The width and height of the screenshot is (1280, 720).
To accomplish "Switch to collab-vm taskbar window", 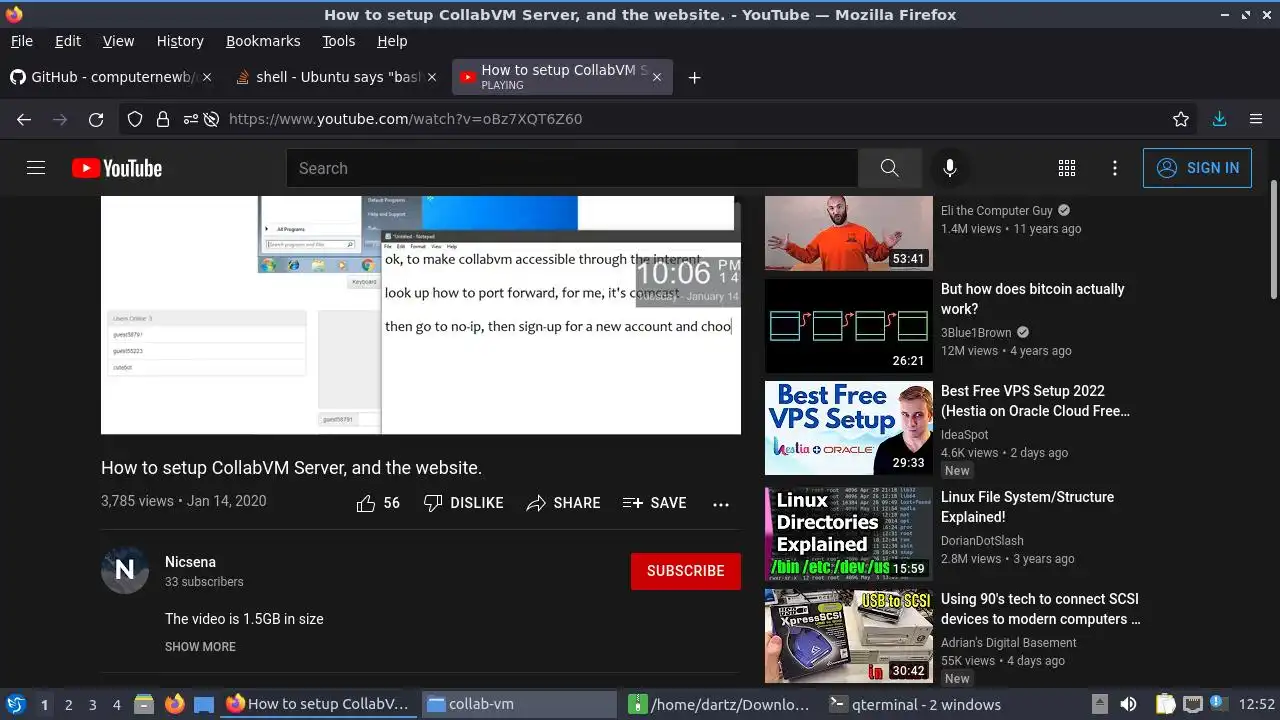I will point(520,704).
